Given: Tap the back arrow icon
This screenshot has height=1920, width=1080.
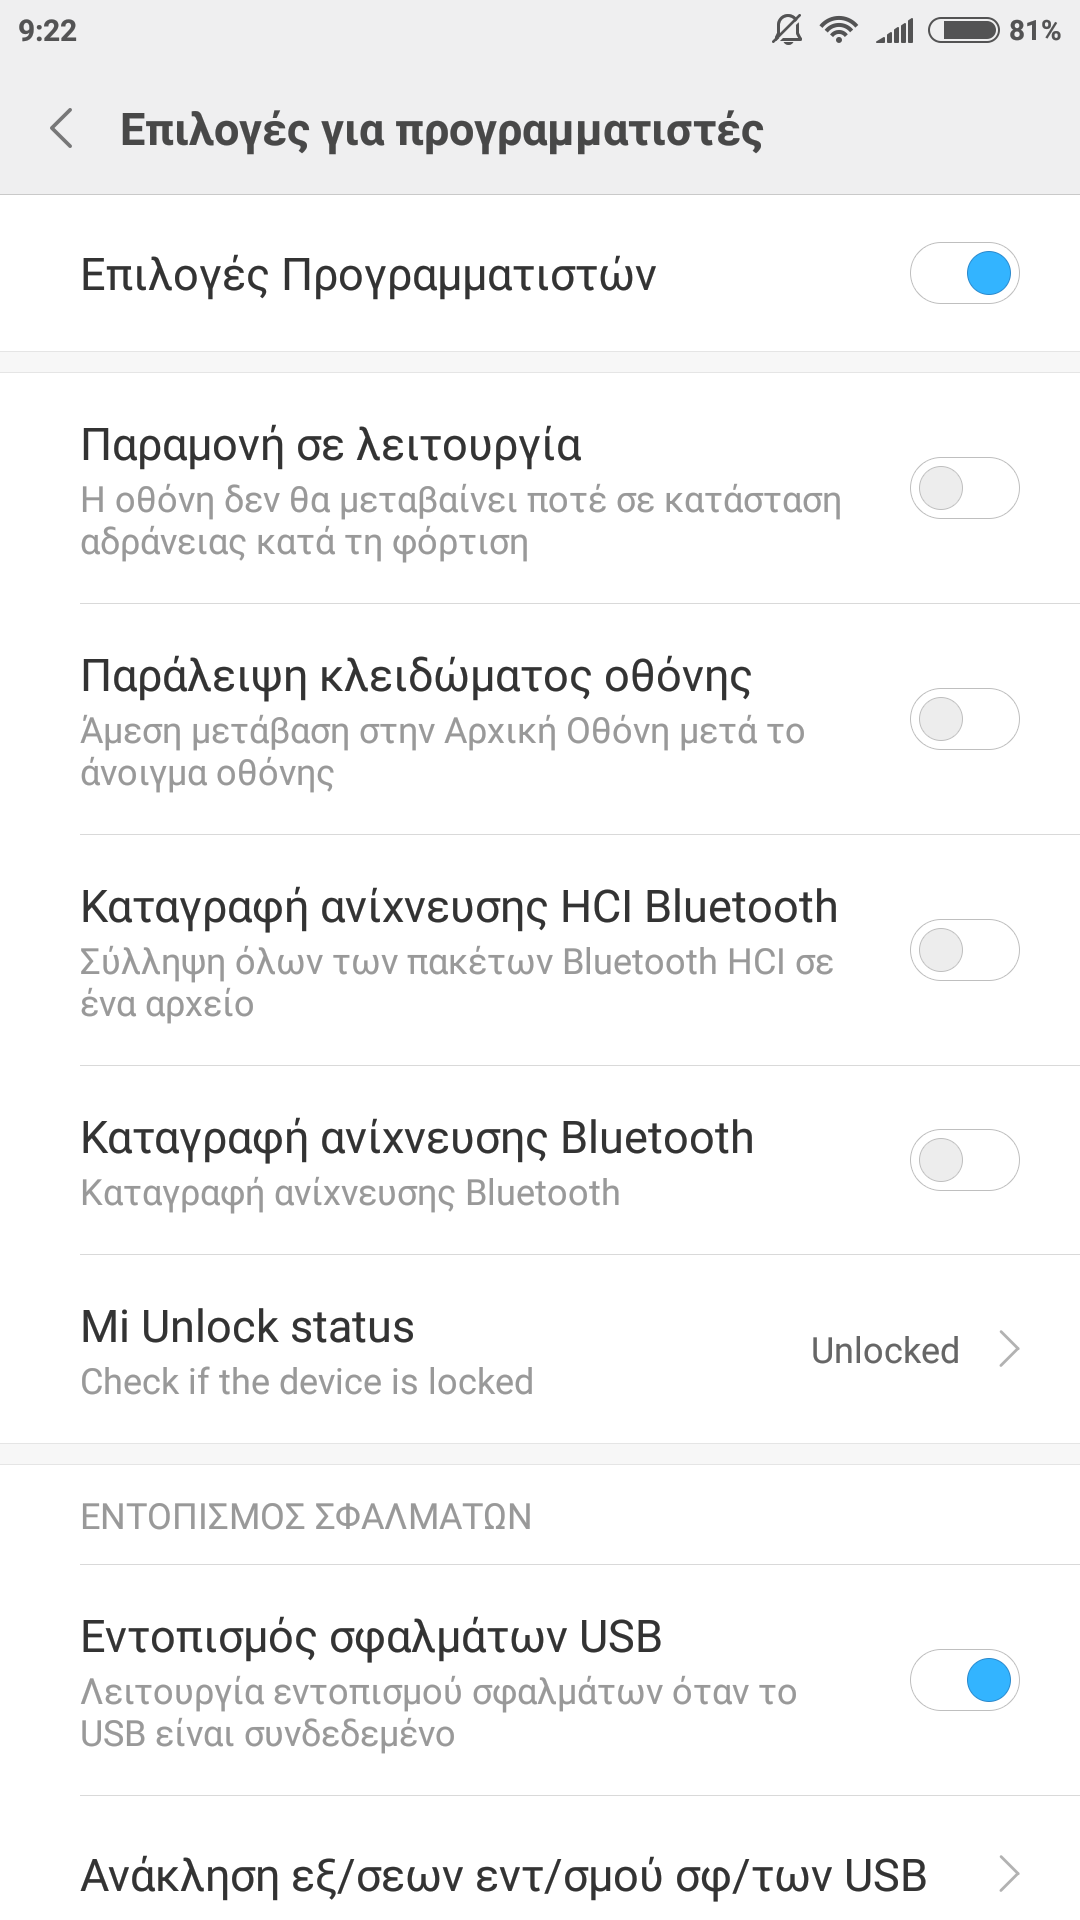Looking at the screenshot, I should [62, 129].
